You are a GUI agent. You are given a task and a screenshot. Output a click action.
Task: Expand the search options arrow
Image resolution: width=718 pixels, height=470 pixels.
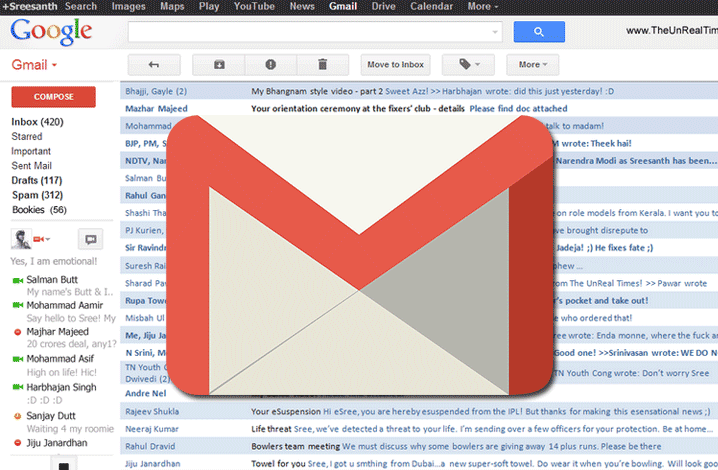(x=495, y=32)
